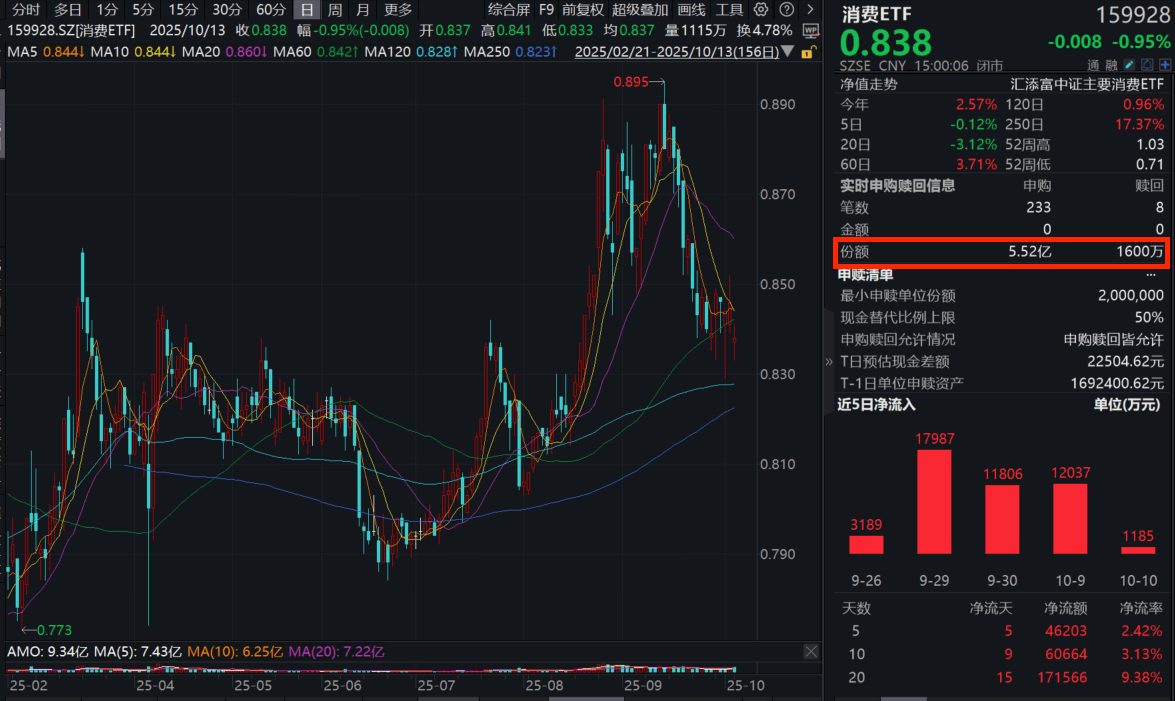Close the AMO indicator panel
This screenshot has height=701, width=1175.
pos(811,651)
